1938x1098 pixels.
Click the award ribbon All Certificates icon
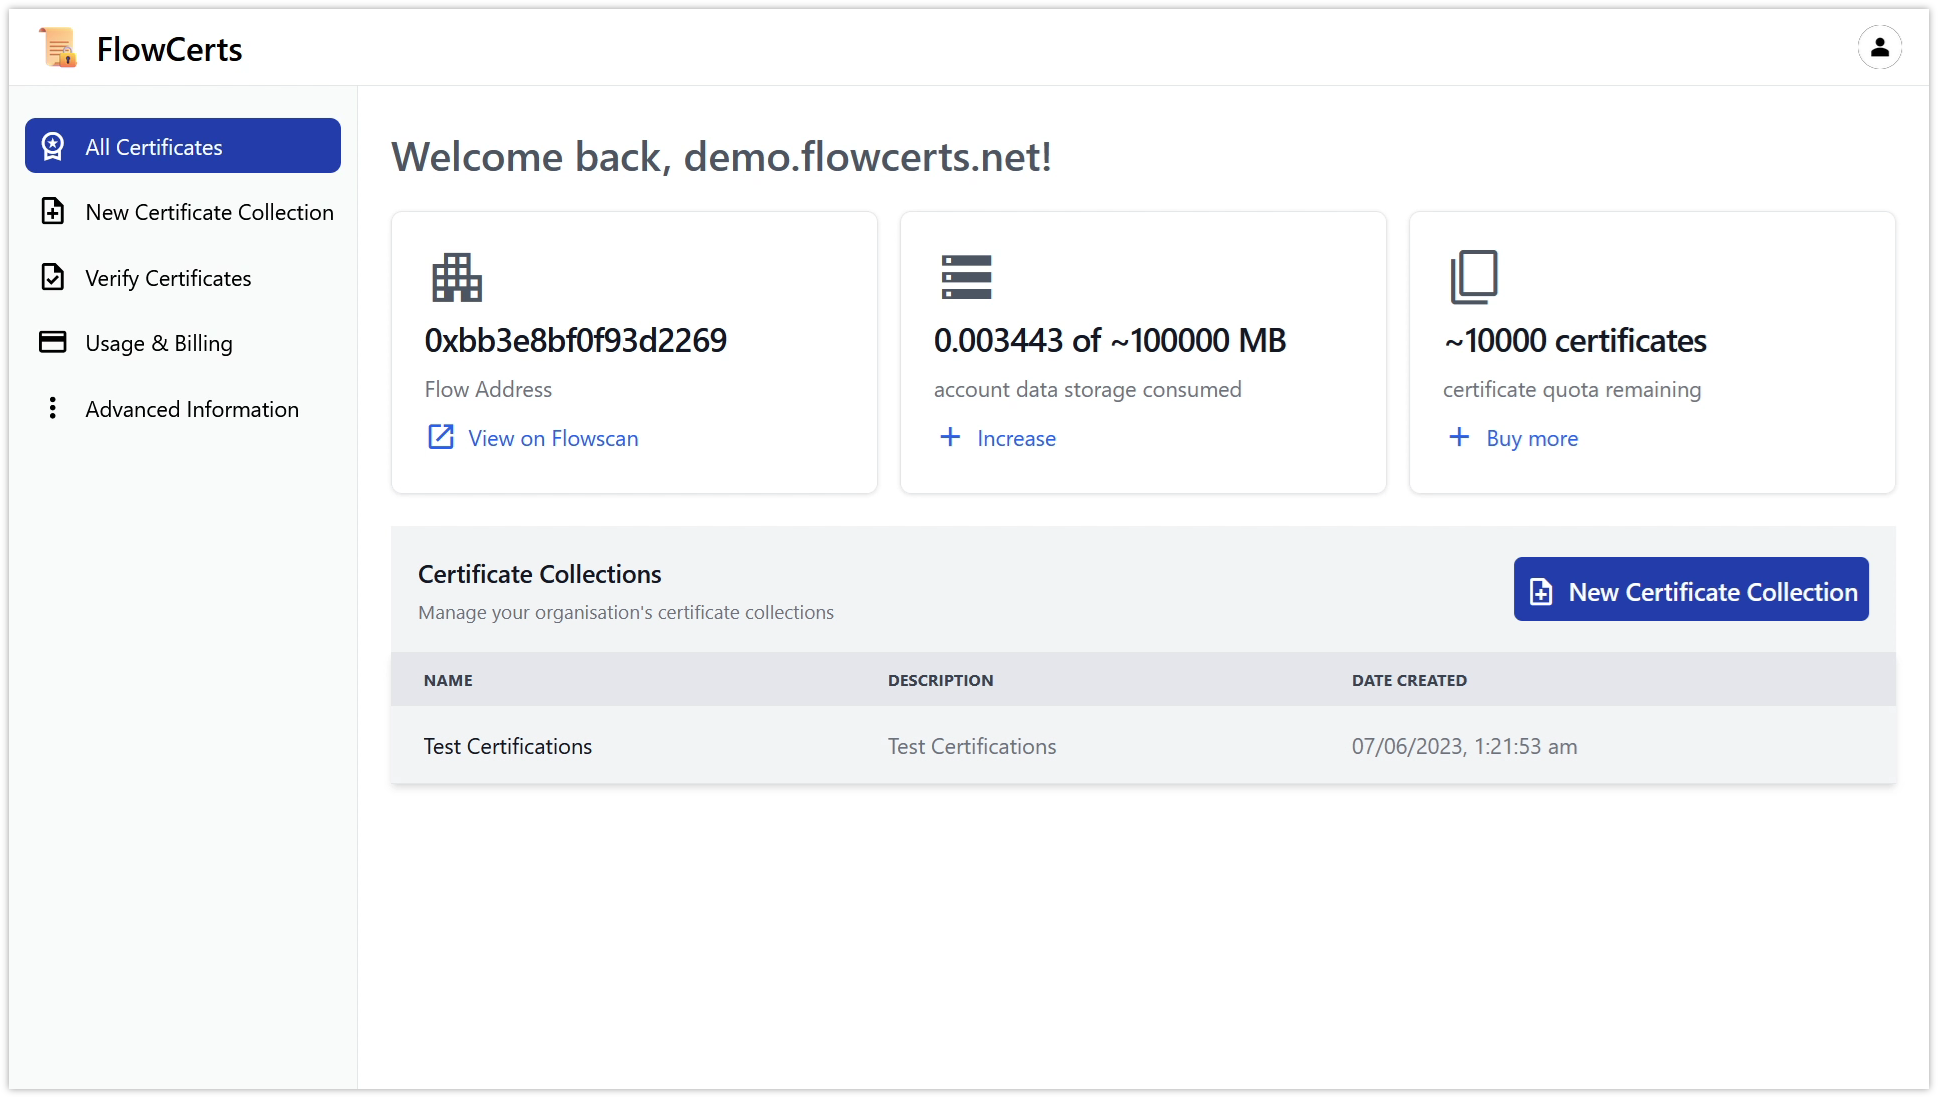[x=53, y=147]
